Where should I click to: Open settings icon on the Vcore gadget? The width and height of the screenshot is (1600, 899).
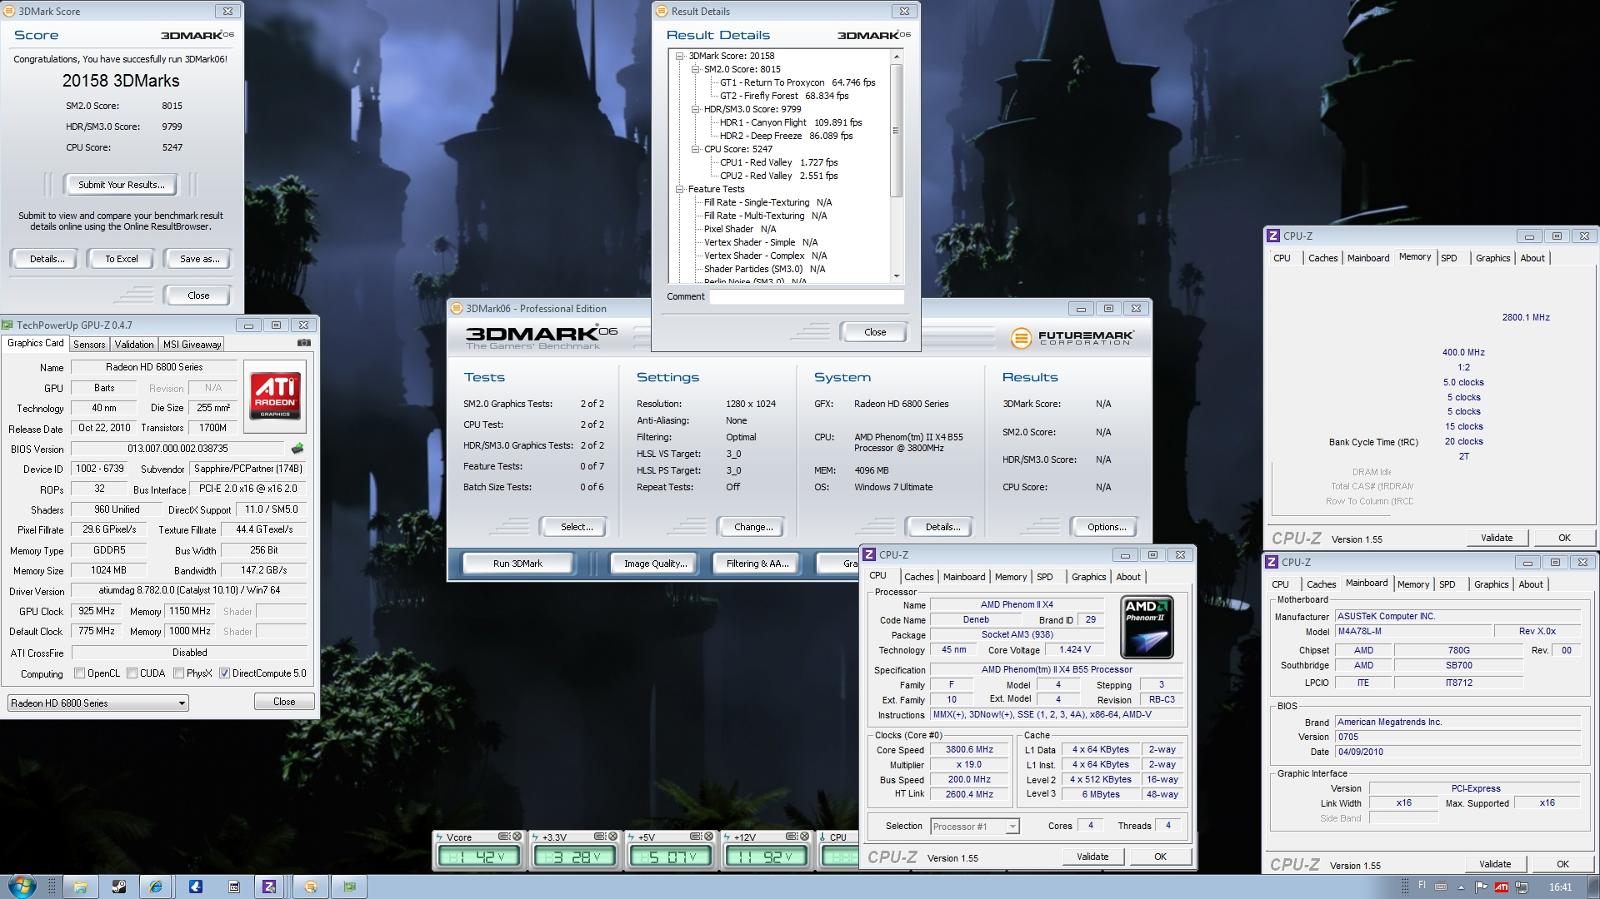(x=505, y=836)
